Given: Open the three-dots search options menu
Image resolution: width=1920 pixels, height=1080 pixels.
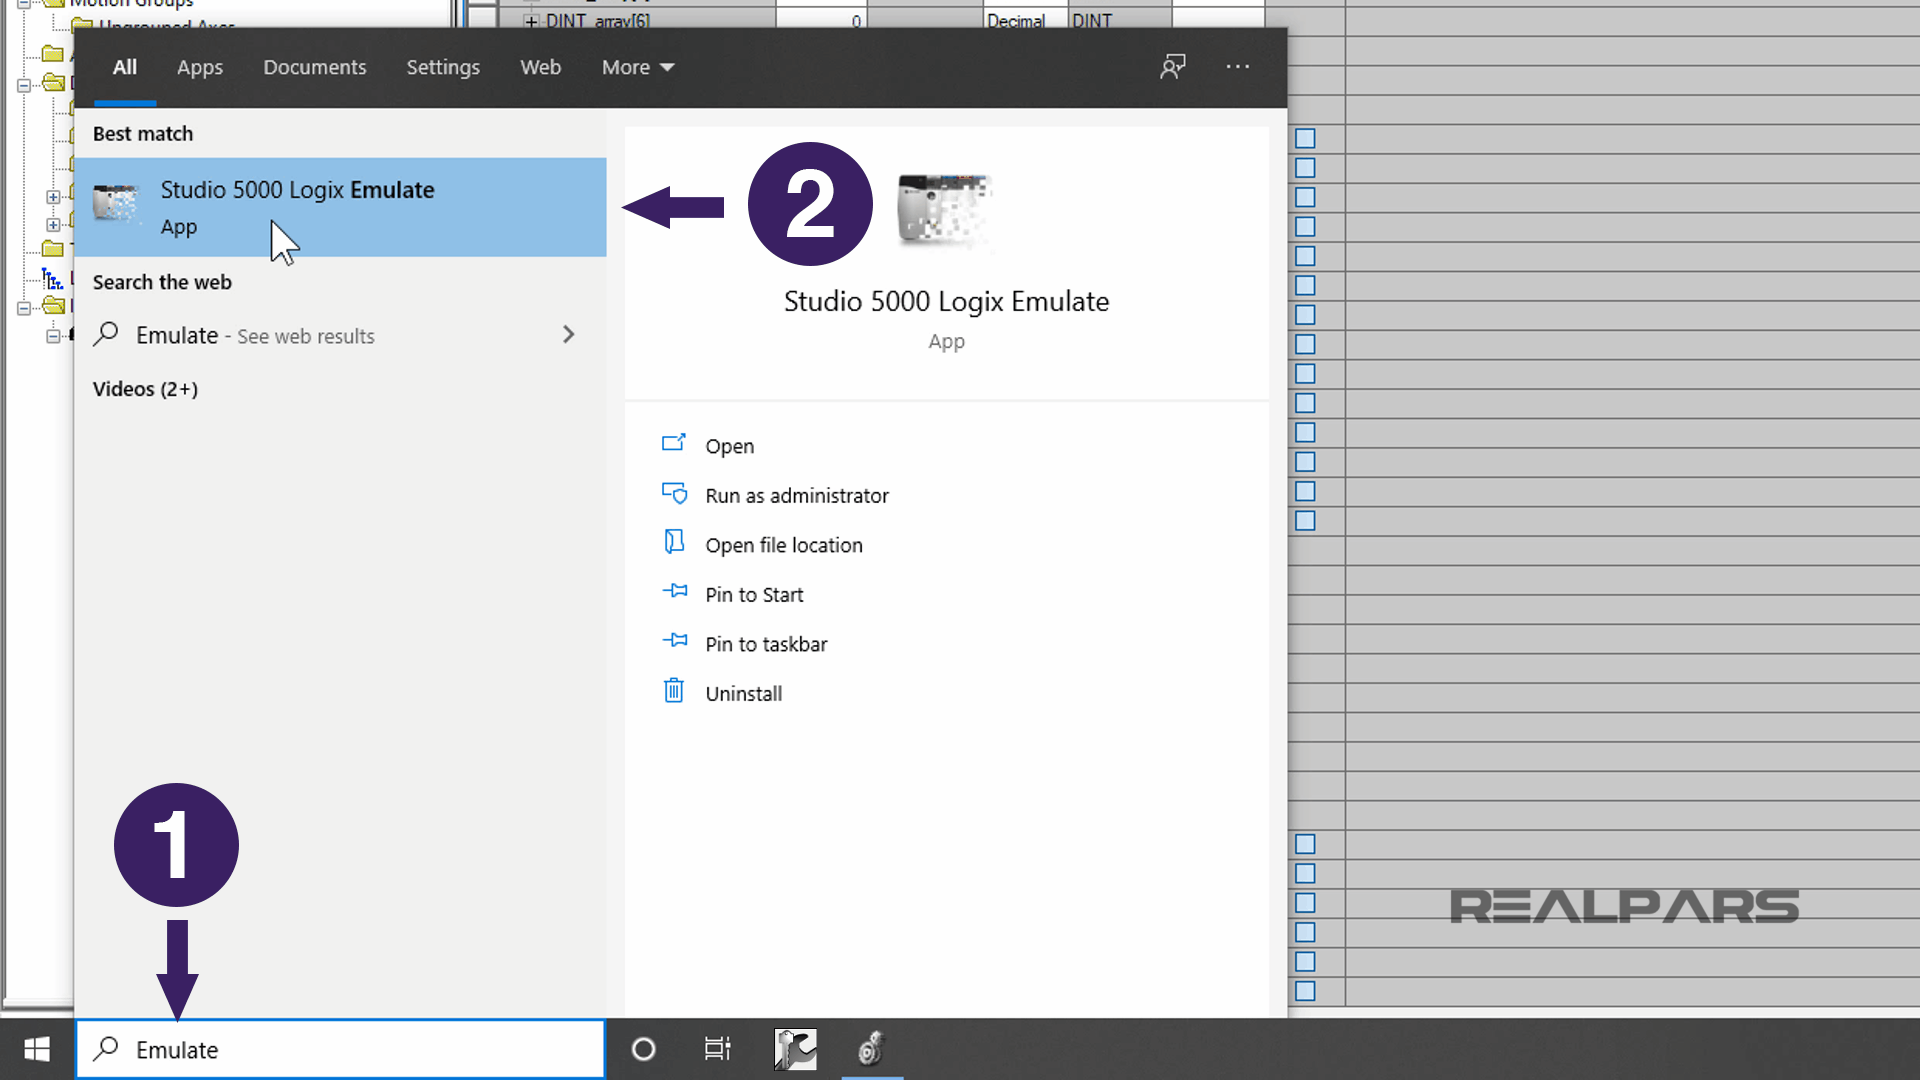Looking at the screenshot, I should coord(1238,67).
